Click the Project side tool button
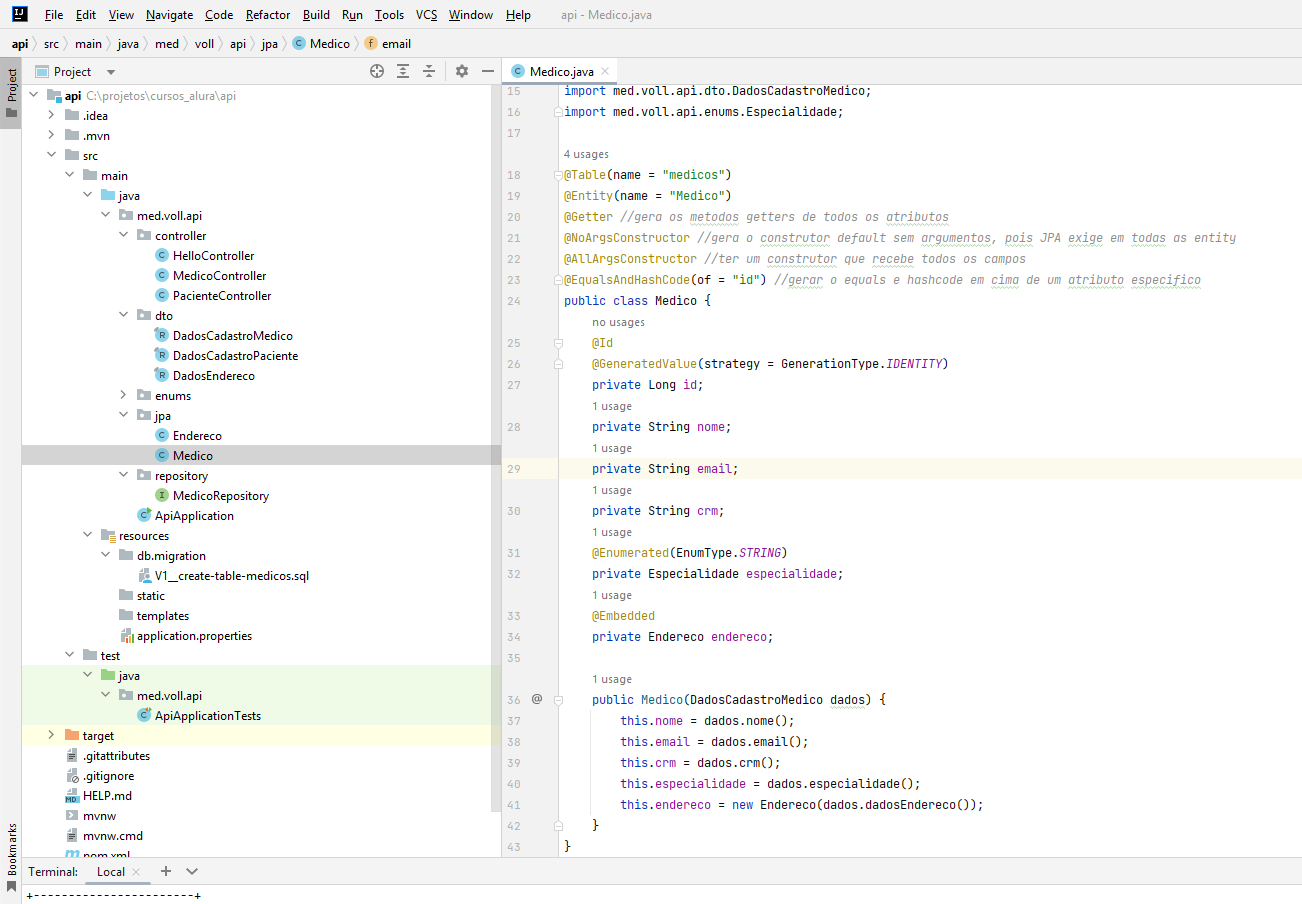The image size is (1302, 904). pyautogui.click(x=11, y=92)
